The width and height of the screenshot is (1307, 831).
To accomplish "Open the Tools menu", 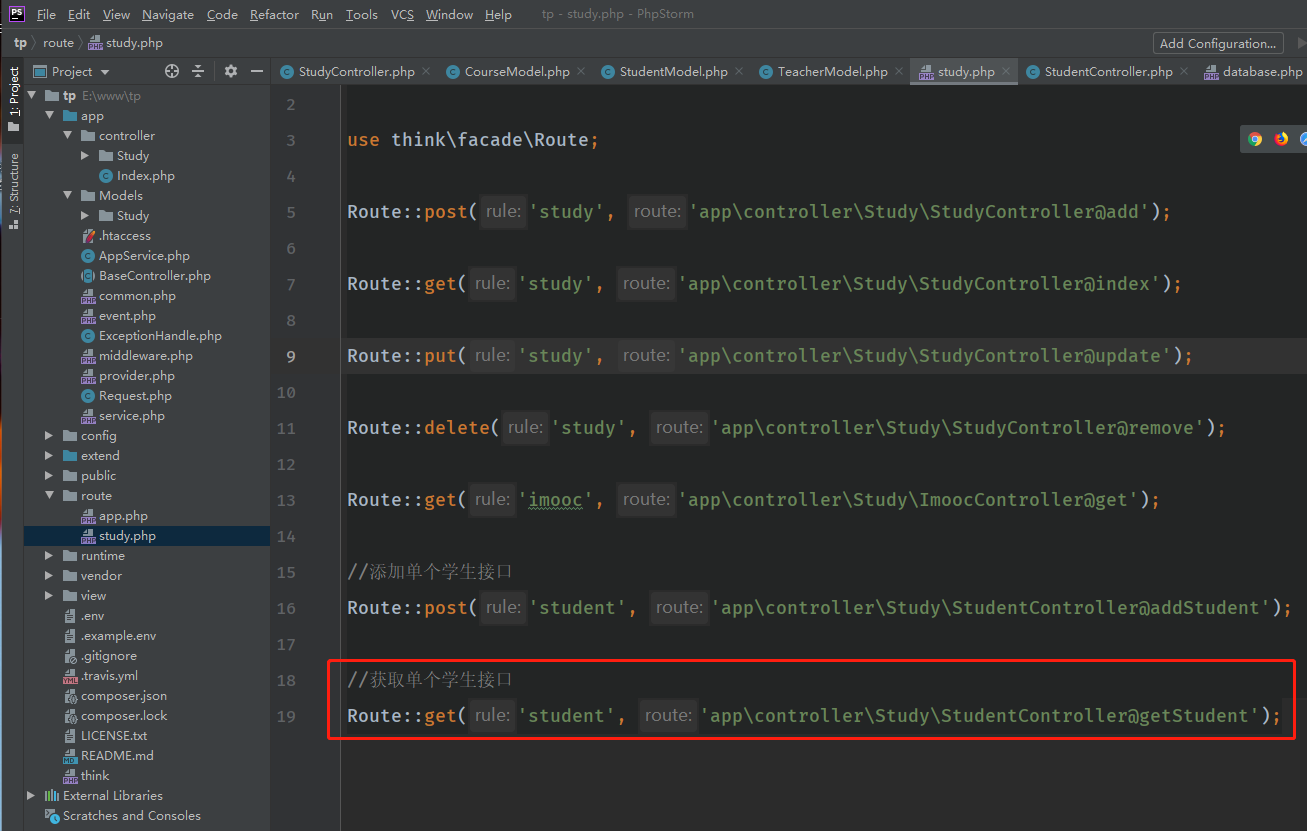I will 362,14.
